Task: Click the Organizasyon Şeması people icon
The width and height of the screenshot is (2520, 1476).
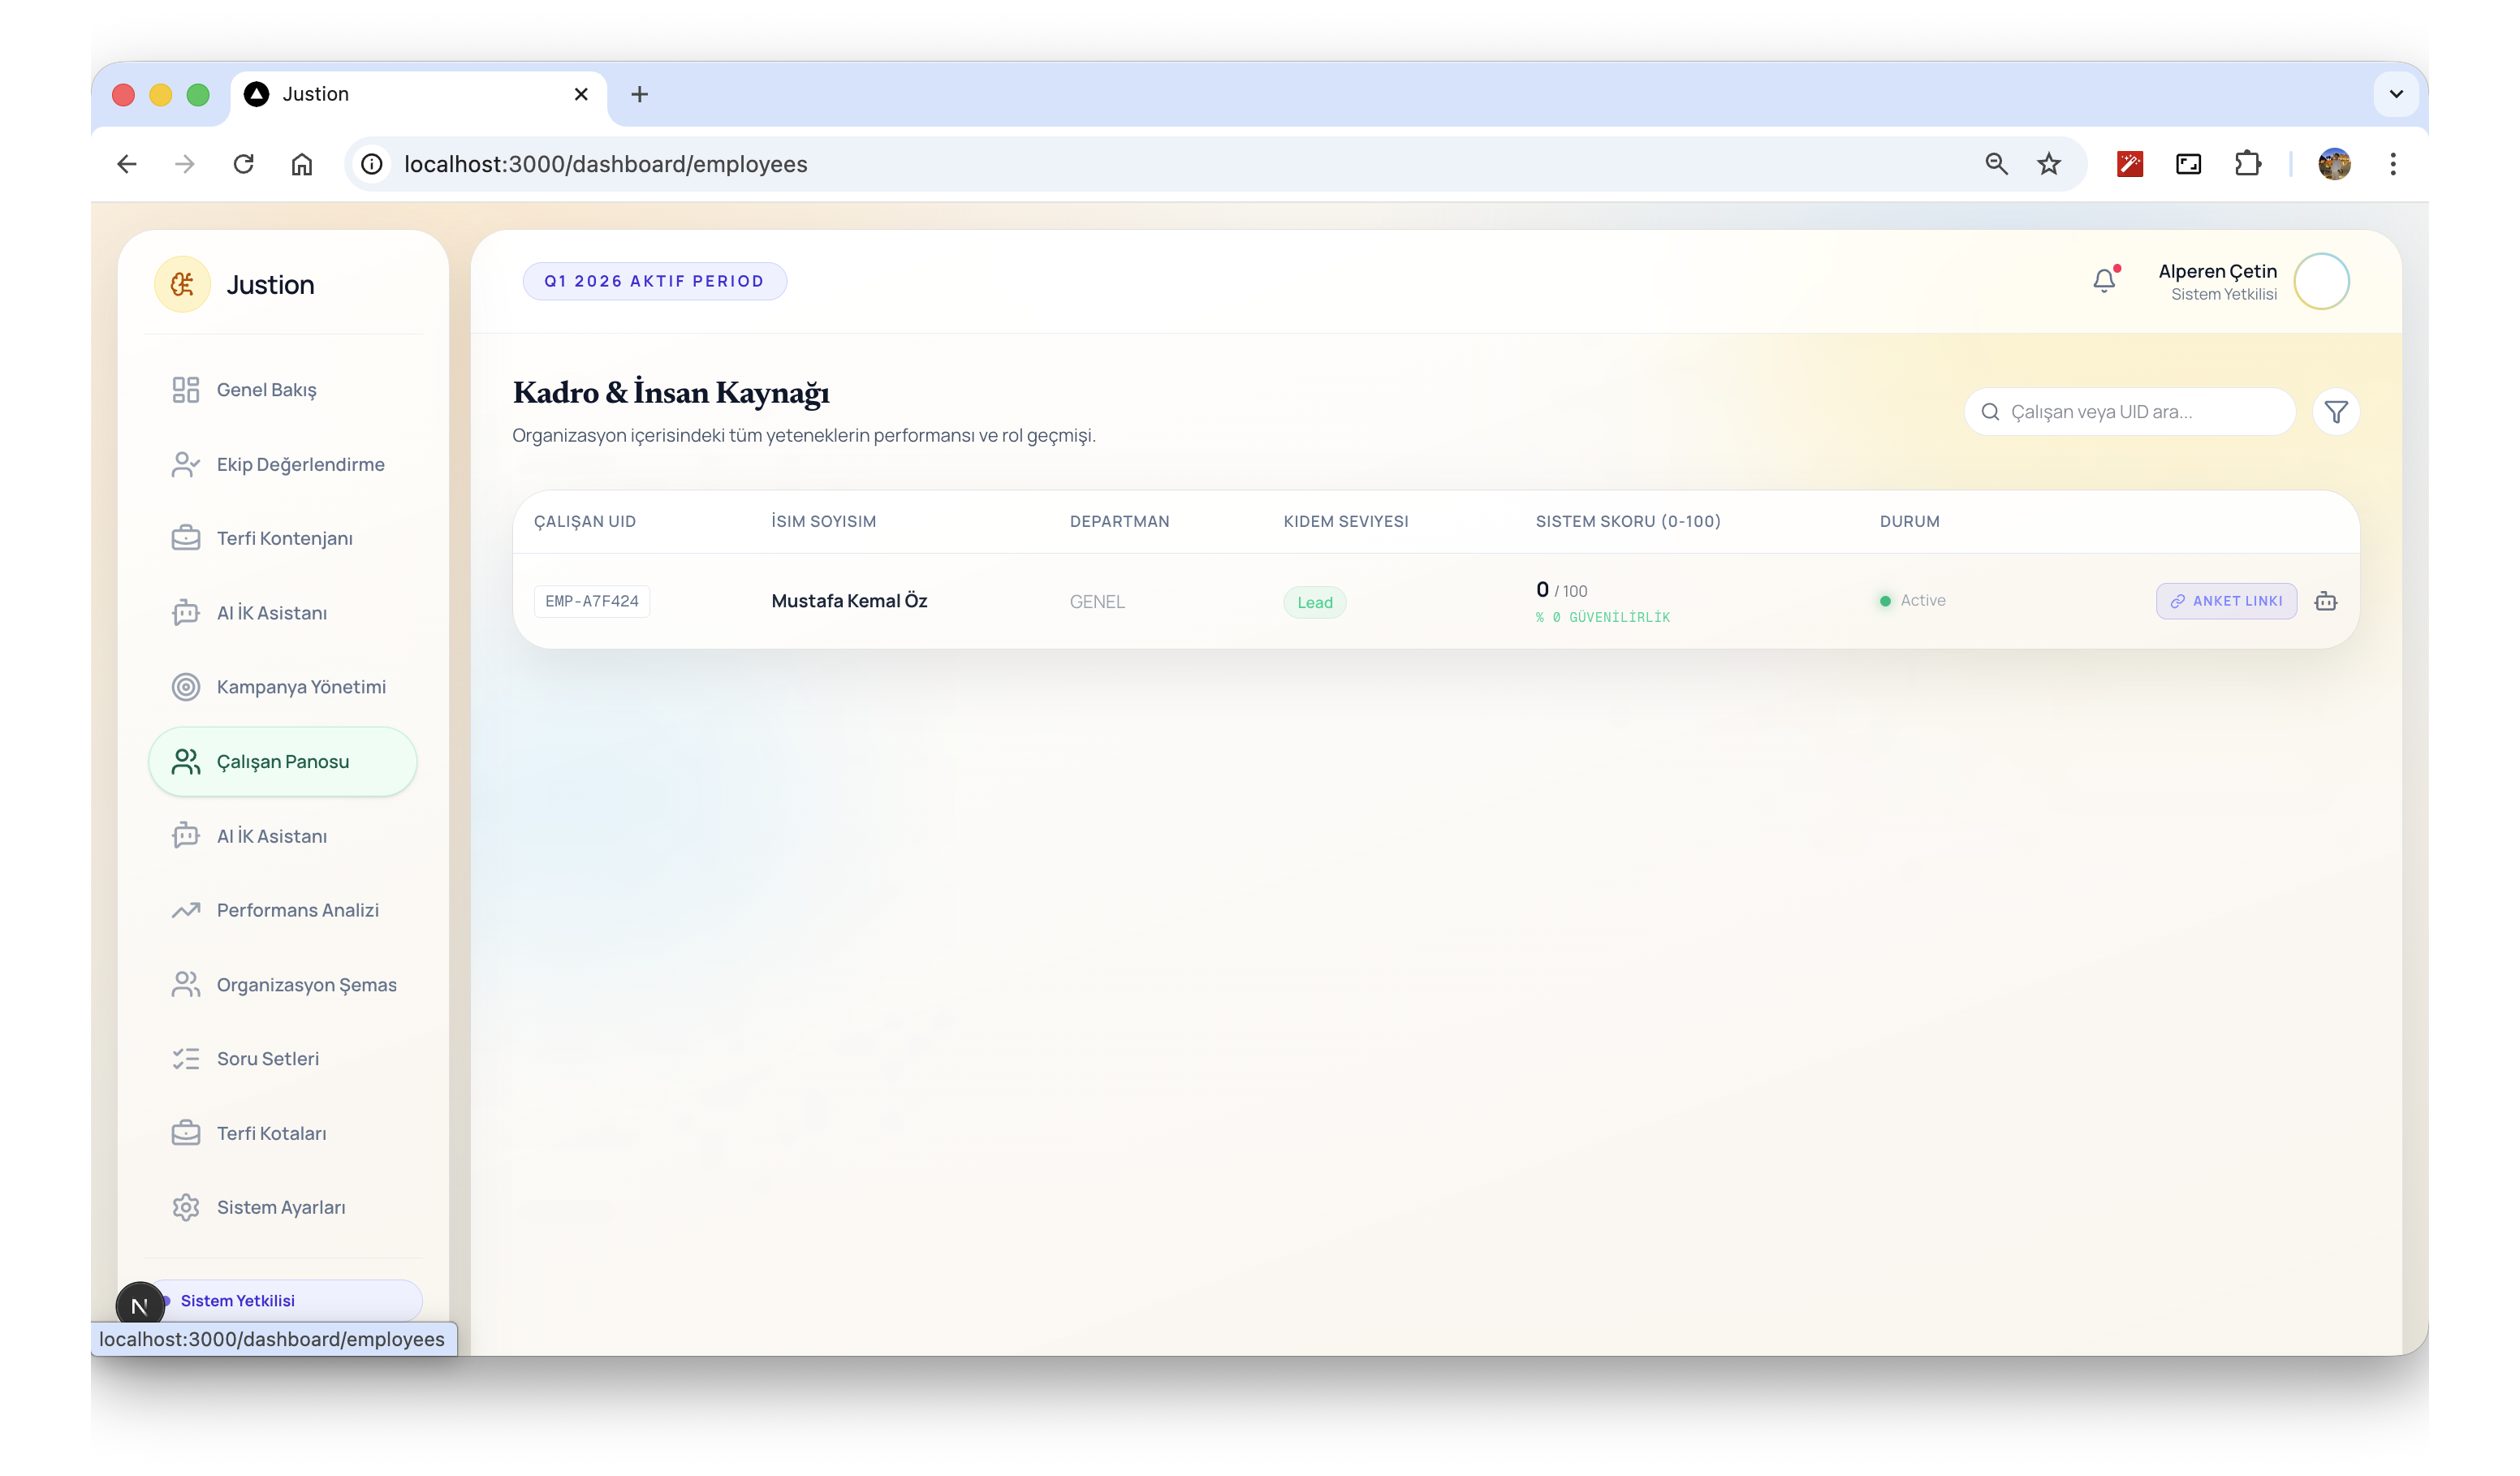Action: click(x=186, y=985)
